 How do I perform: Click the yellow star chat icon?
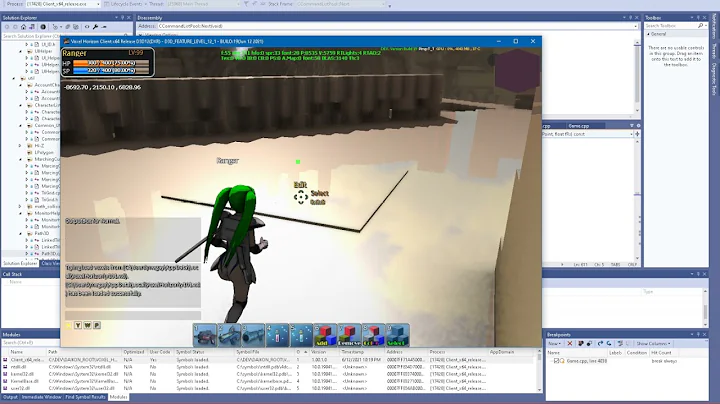coord(69,325)
